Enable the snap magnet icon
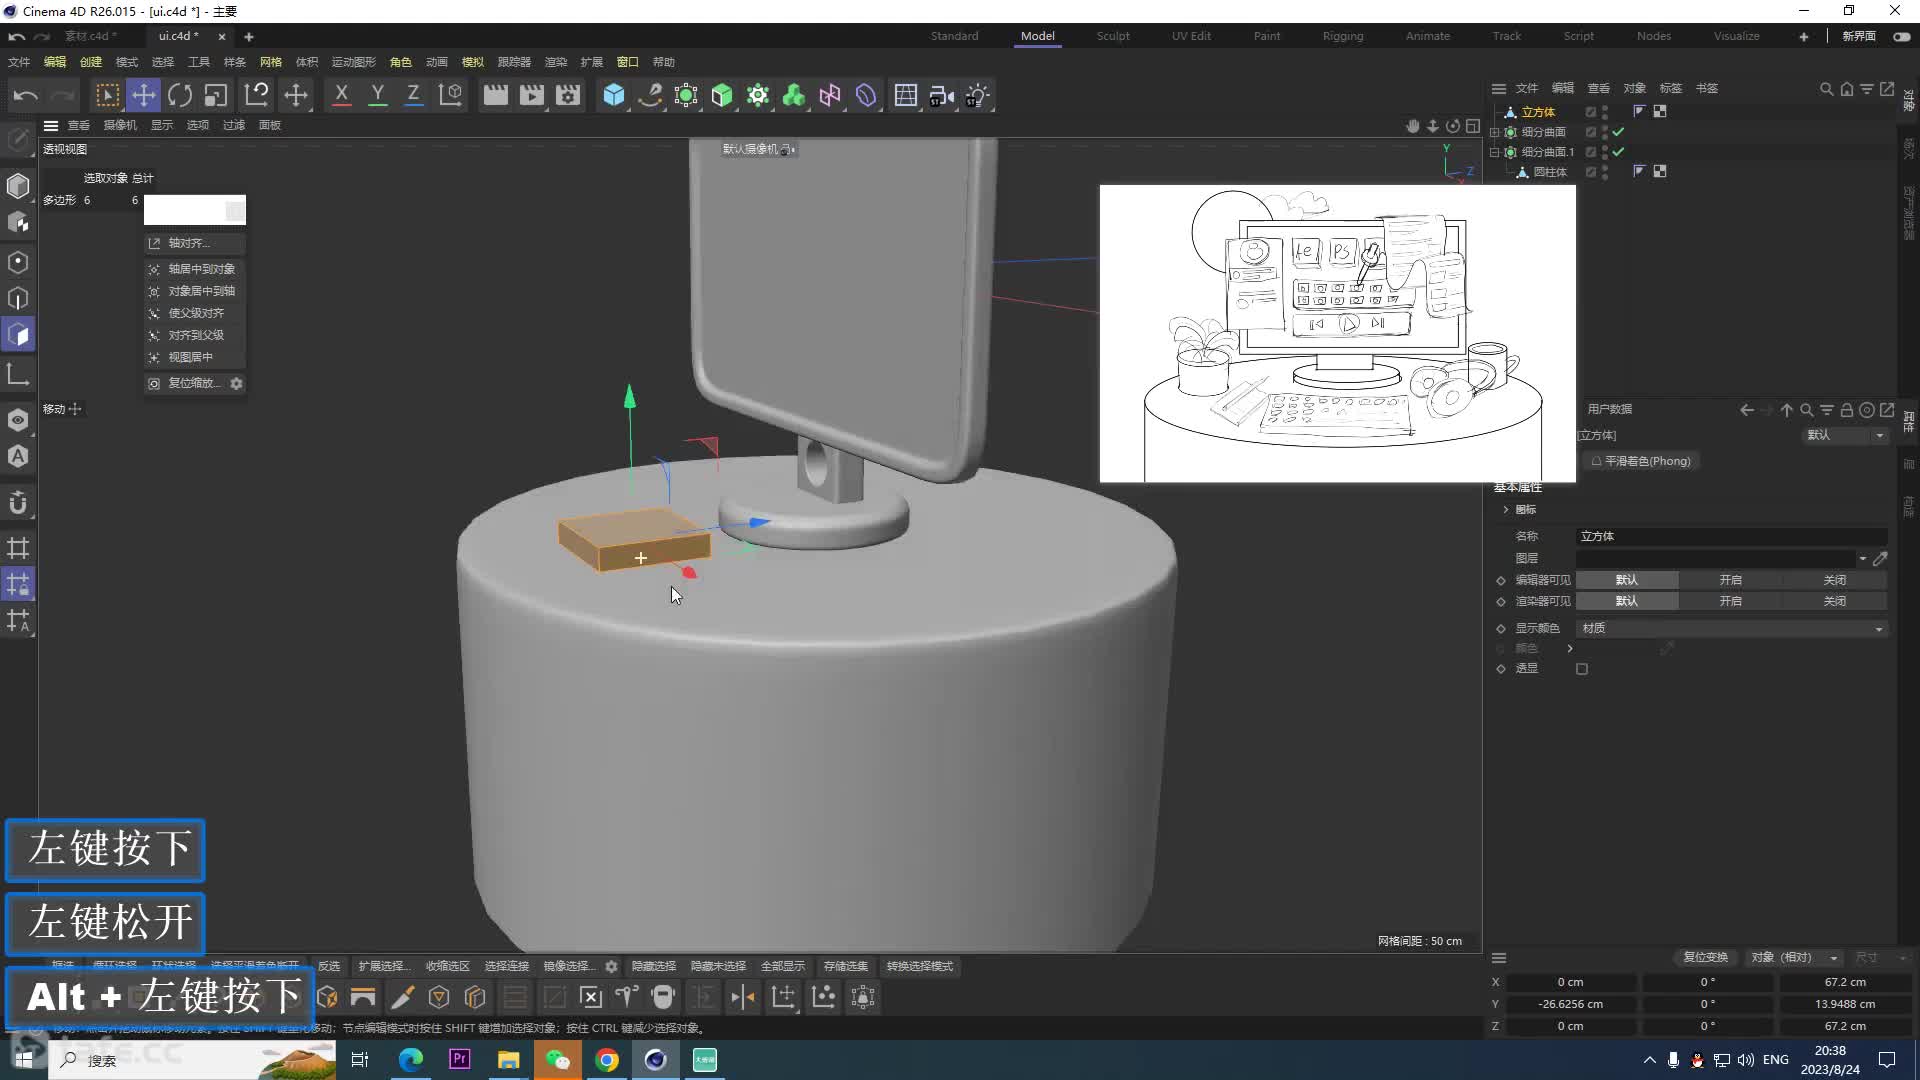This screenshot has width=1920, height=1080. point(18,503)
